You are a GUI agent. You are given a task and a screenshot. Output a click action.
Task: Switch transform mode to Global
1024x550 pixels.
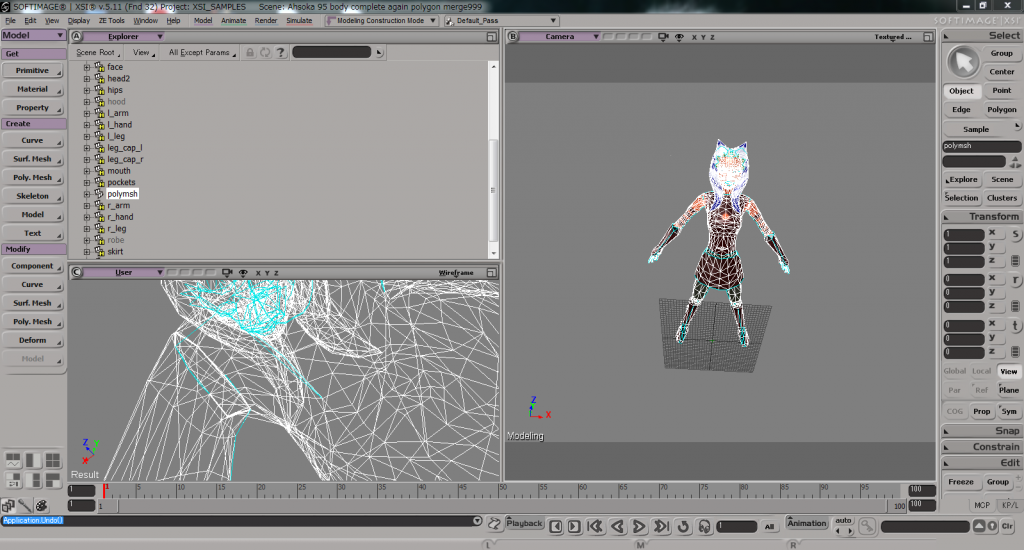tap(954, 371)
